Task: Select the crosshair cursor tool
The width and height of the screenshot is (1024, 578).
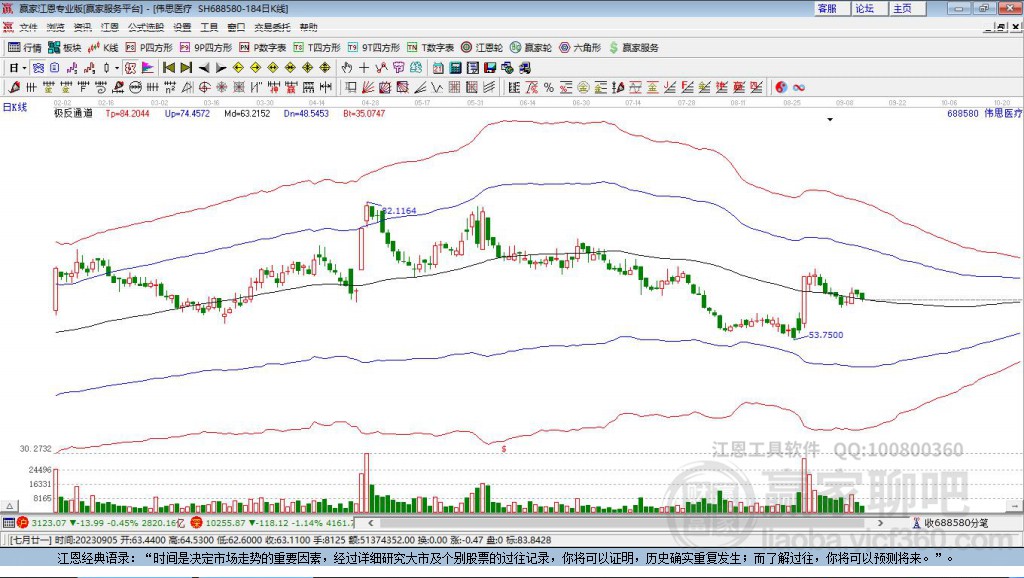Action: coord(364,68)
